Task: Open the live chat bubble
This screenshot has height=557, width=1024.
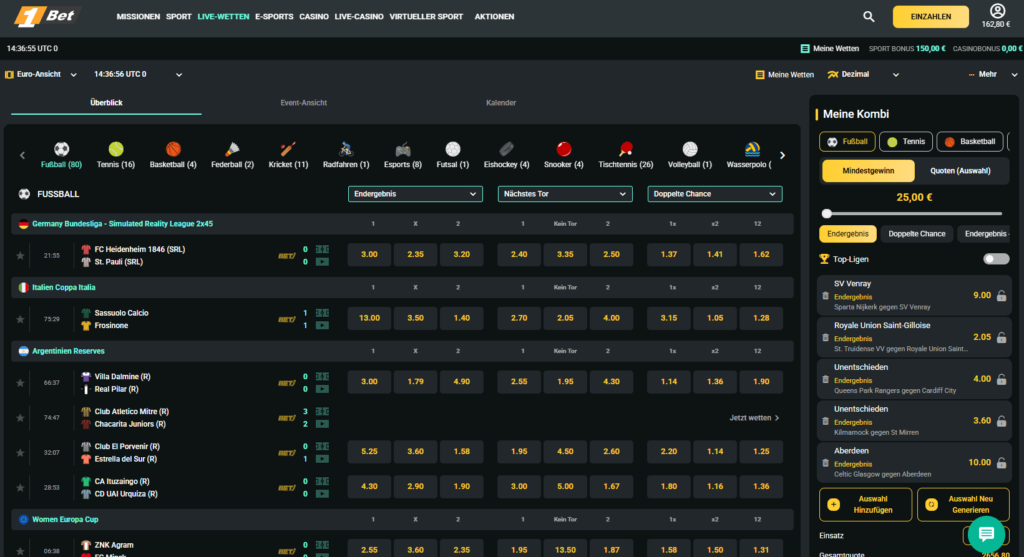Action: tap(986, 534)
